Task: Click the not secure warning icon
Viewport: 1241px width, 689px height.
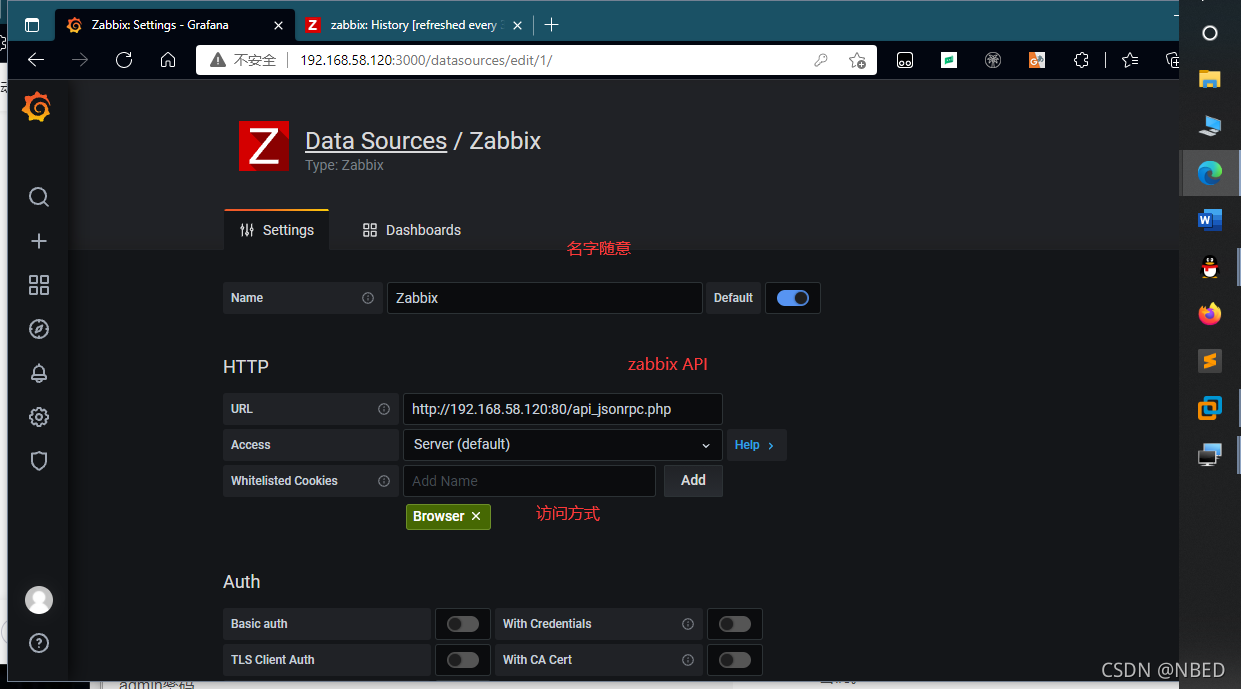Action: [x=217, y=60]
